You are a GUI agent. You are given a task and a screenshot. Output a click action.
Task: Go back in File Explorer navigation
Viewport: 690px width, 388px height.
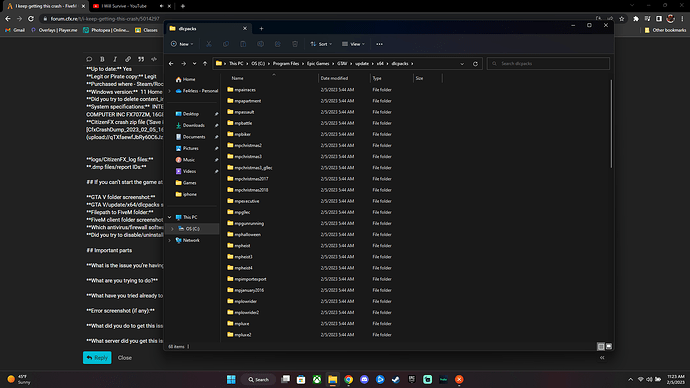coord(171,64)
